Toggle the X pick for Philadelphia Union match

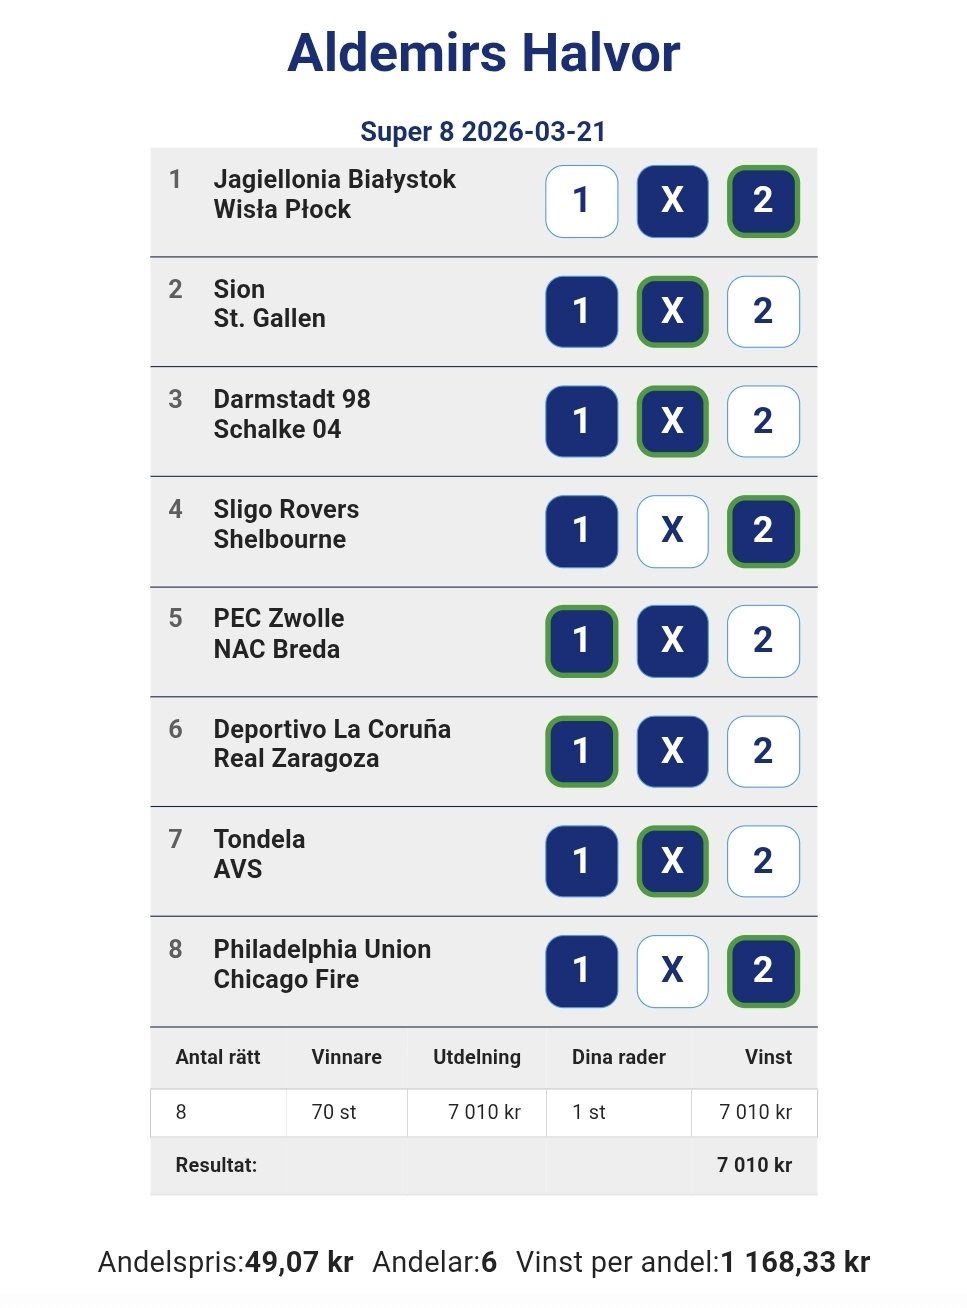(x=672, y=971)
